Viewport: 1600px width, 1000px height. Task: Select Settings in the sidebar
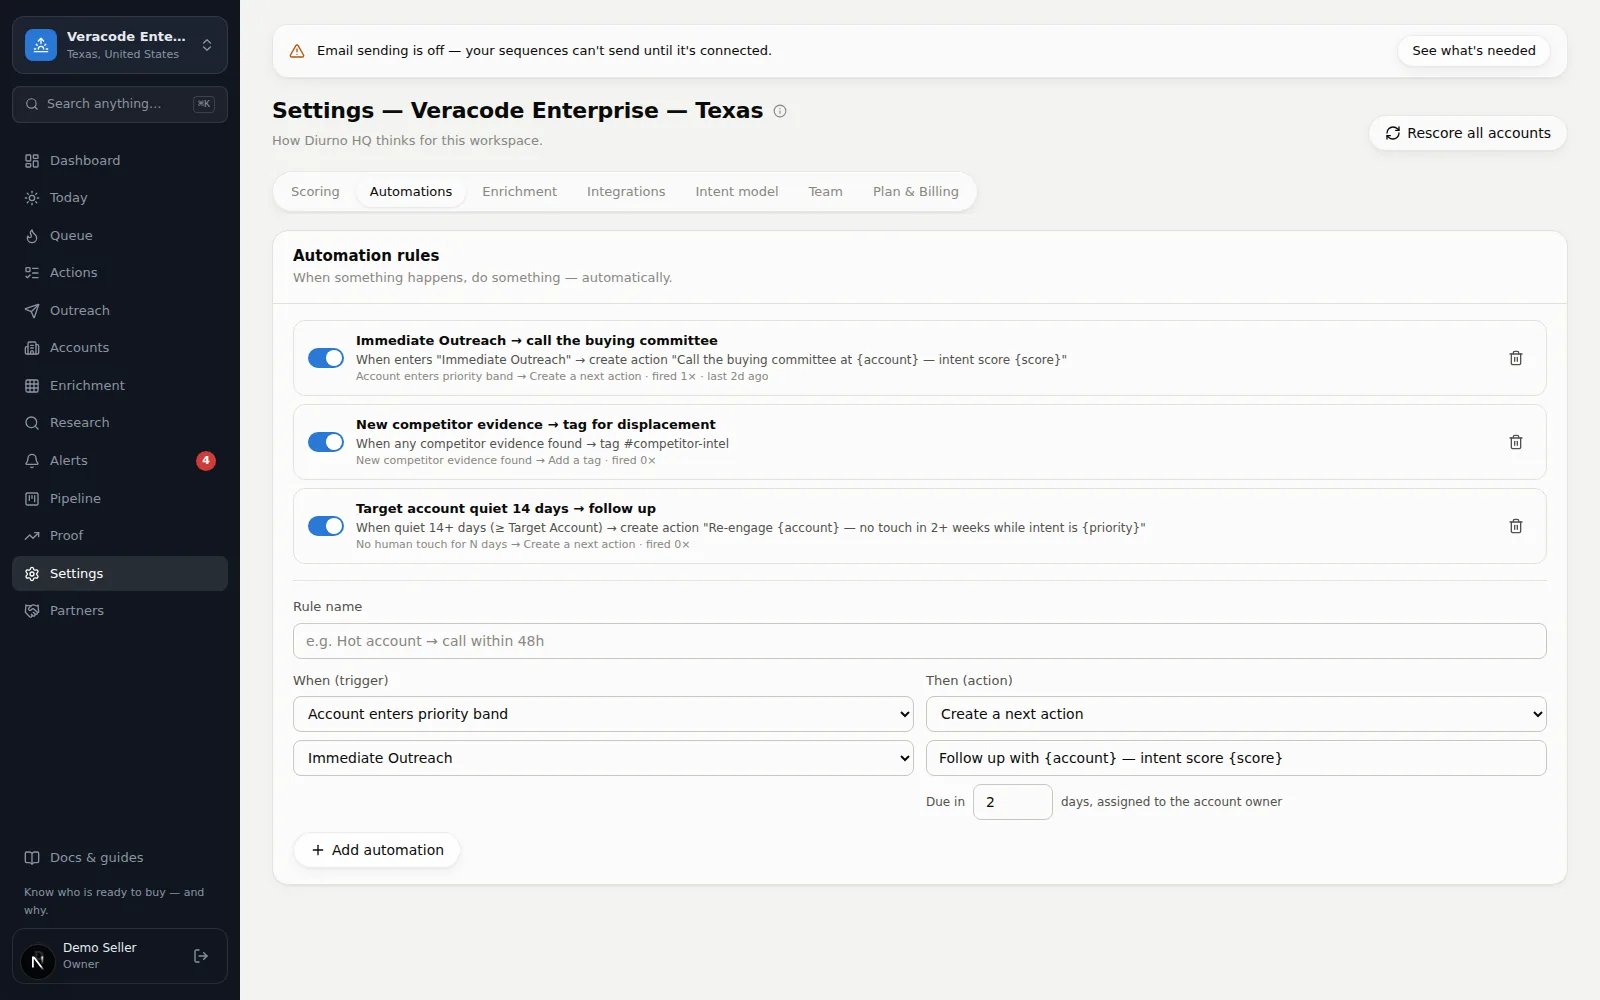point(120,574)
